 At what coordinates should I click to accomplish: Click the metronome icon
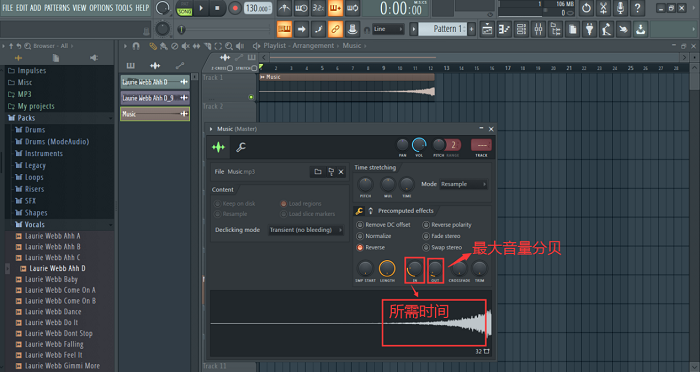tap(284, 8)
